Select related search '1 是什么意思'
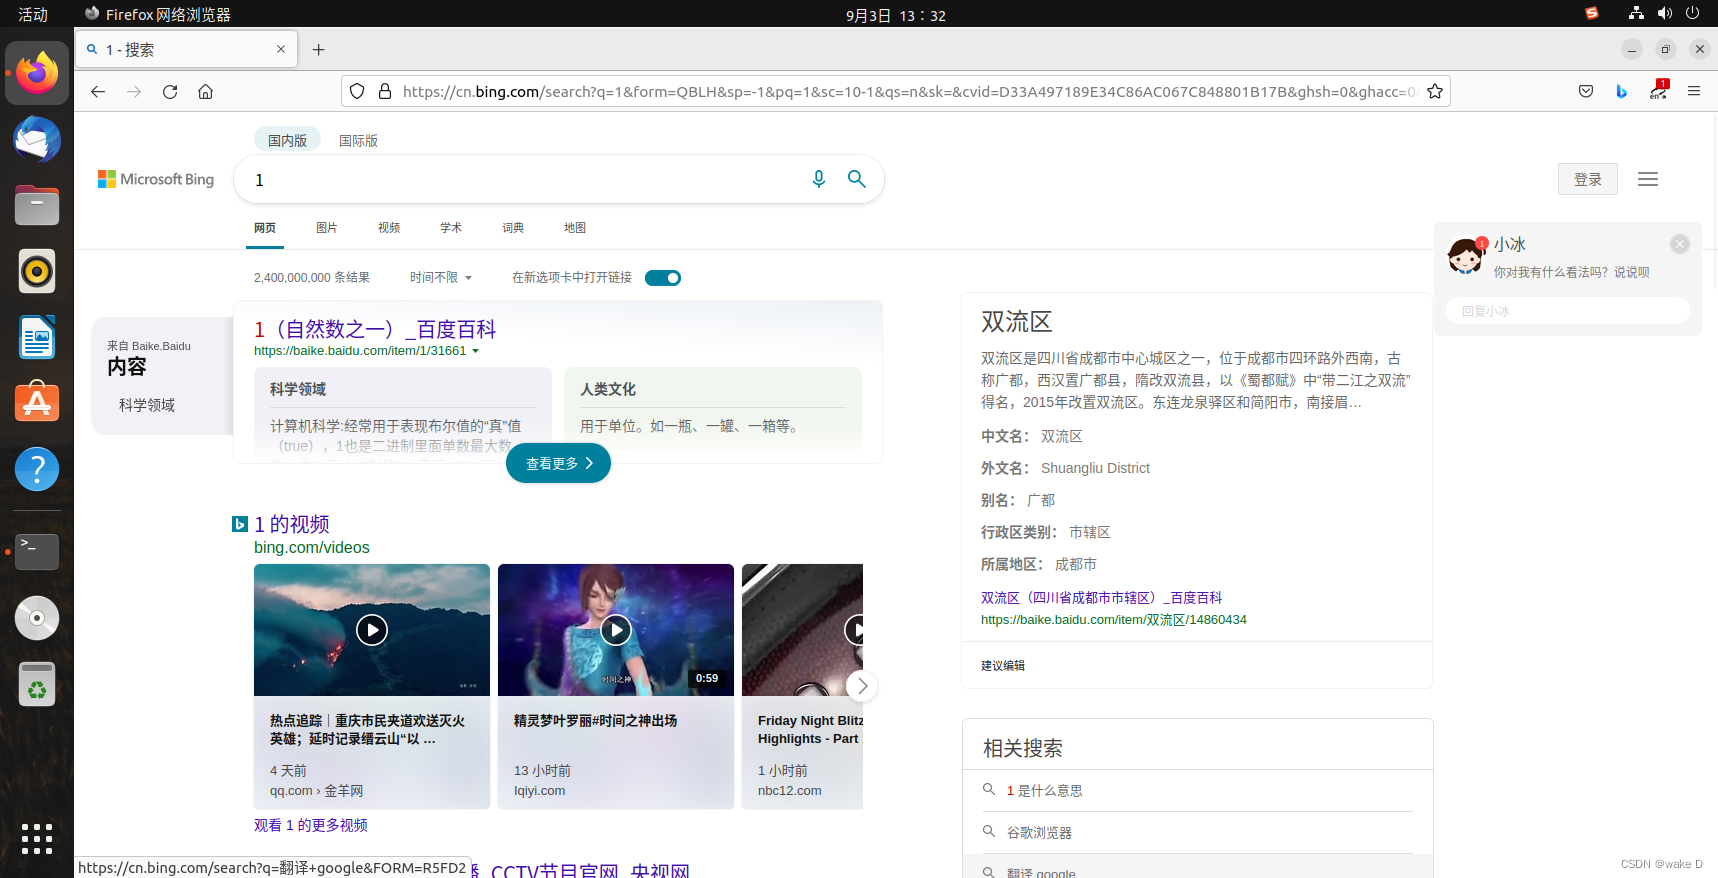Image resolution: width=1718 pixels, height=878 pixels. [1044, 790]
